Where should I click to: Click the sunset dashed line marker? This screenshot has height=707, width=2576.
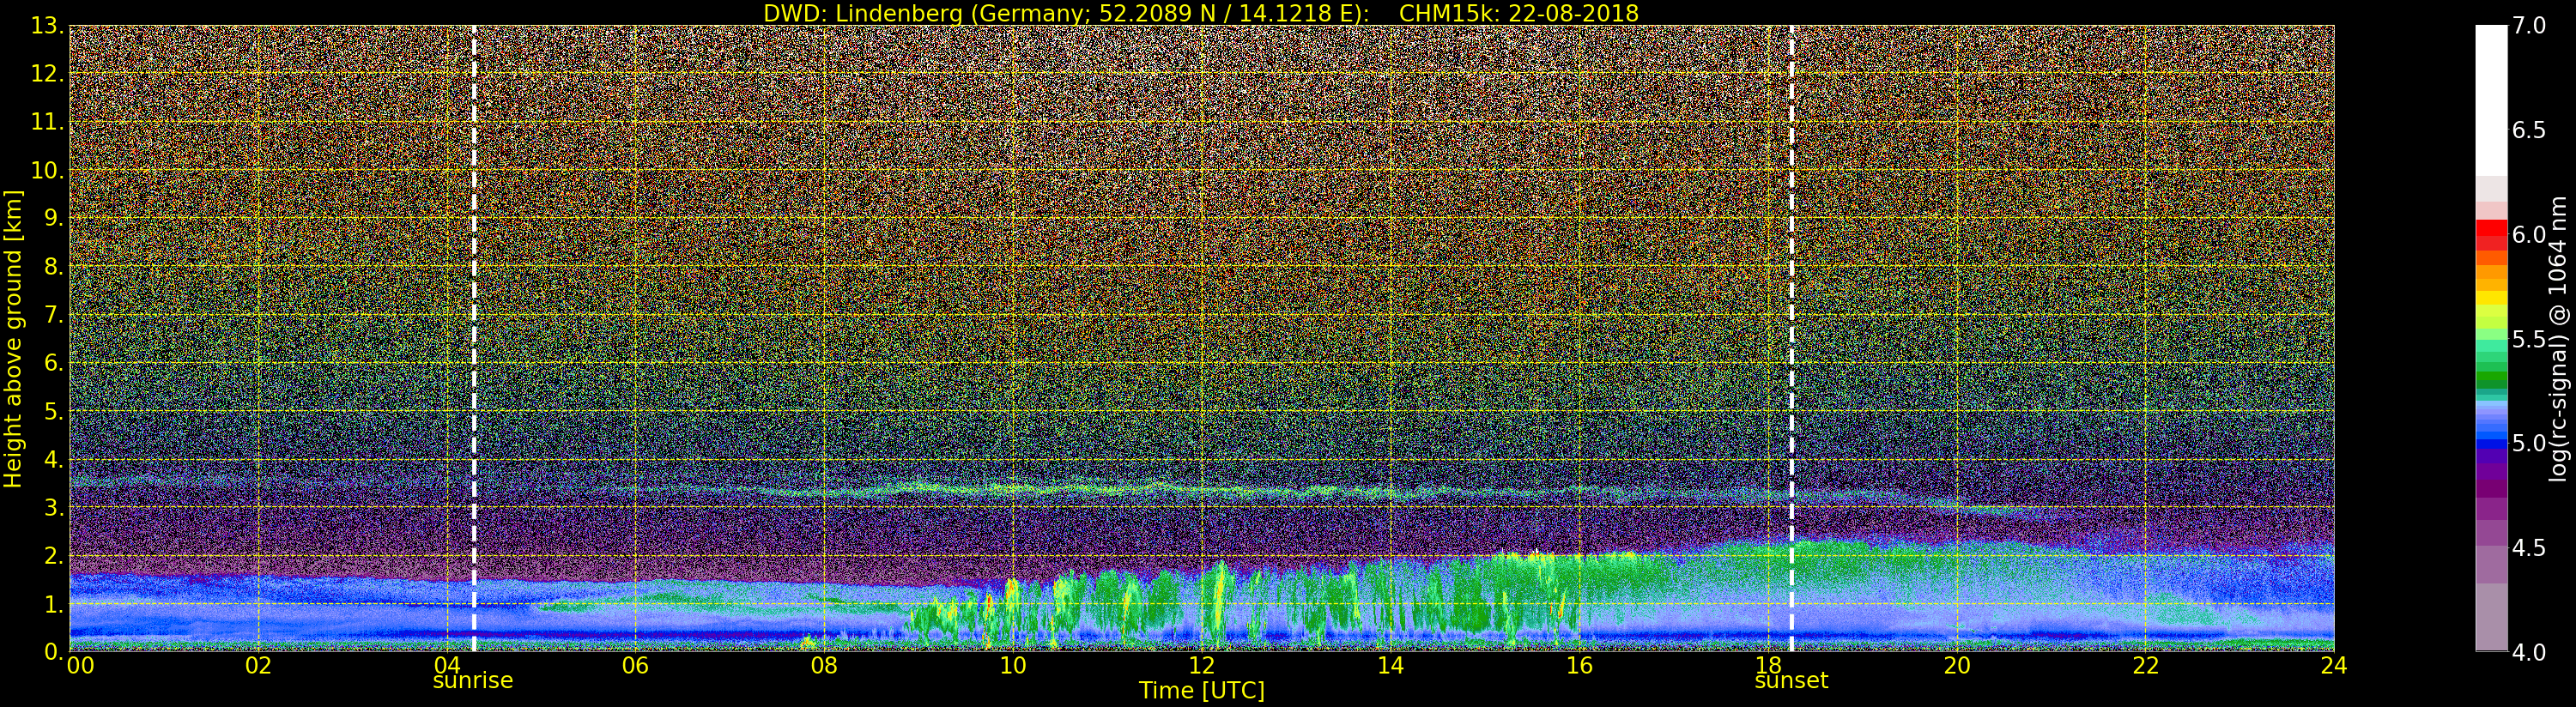pos(1791,338)
